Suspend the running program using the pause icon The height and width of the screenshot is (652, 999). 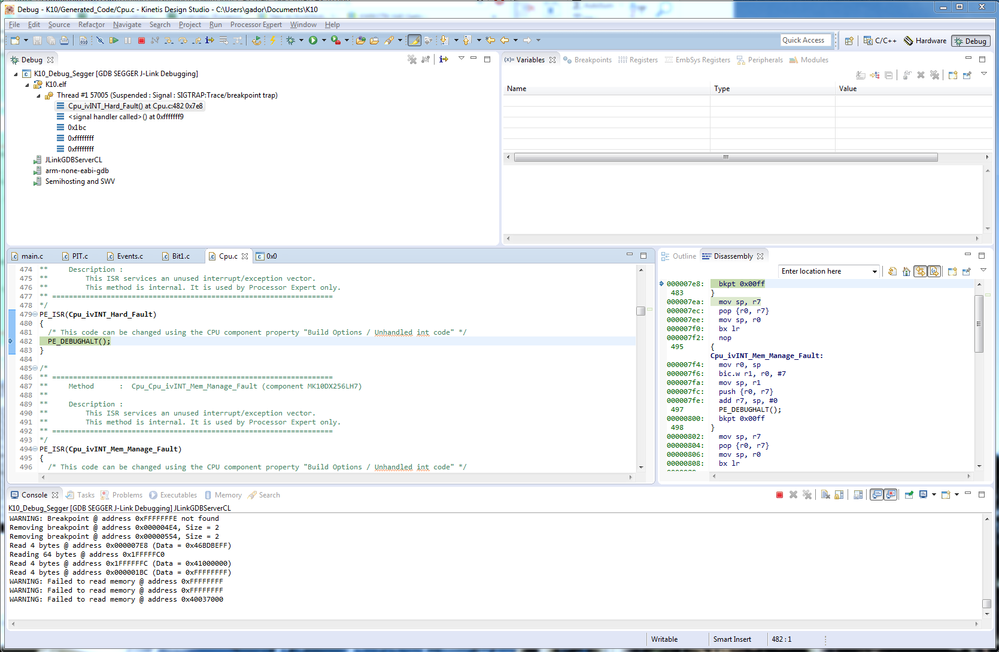128,40
